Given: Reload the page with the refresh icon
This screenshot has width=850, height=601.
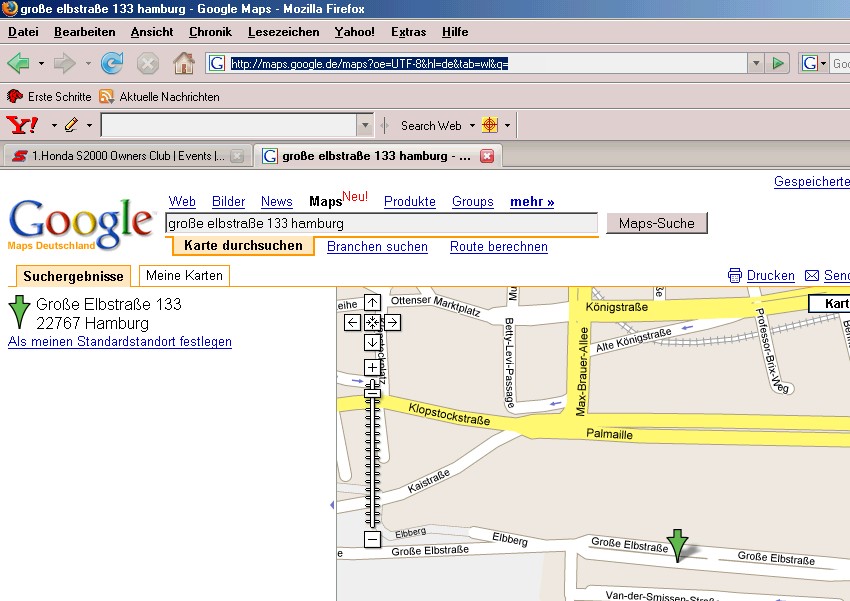Looking at the screenshot, I should tap(112, 64).
